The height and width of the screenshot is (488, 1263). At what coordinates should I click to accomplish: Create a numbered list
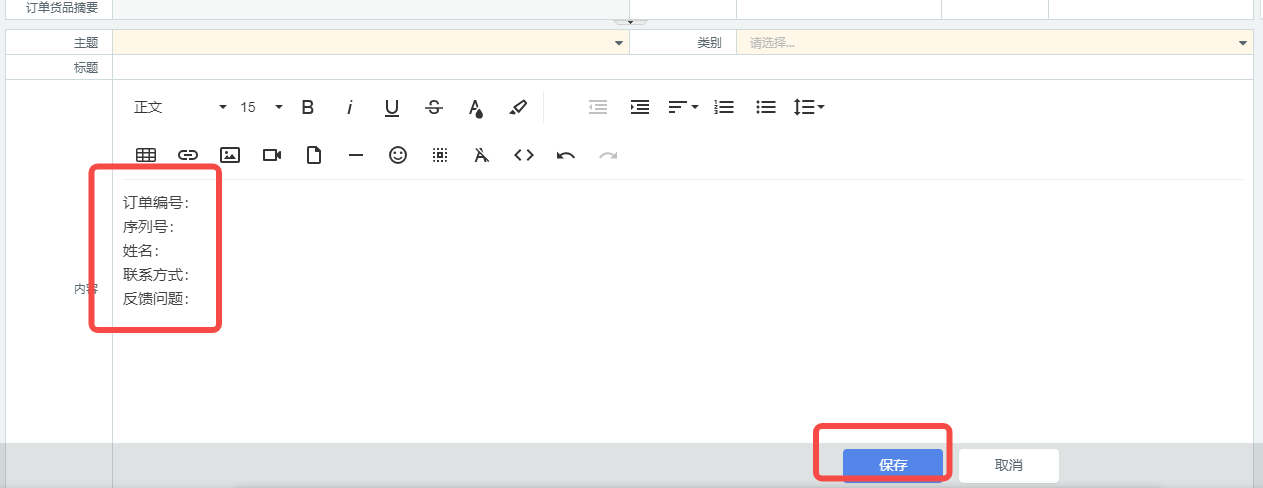point(724,107)
